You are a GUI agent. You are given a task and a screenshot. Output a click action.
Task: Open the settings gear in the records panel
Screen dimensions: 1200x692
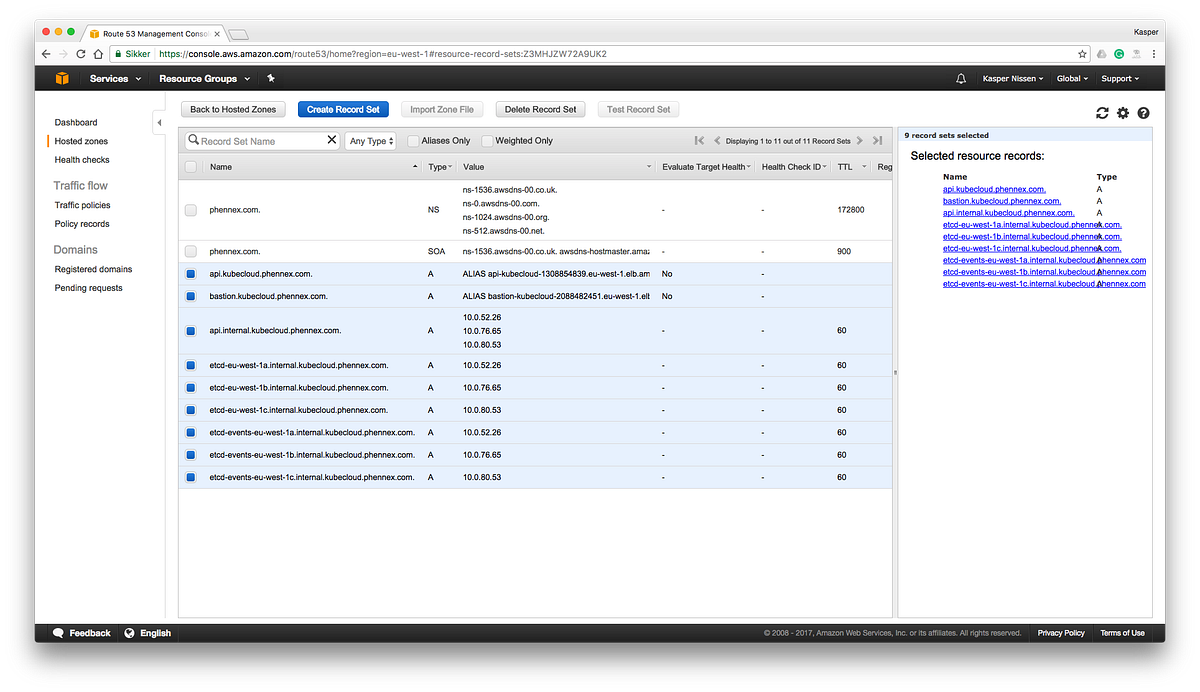coord(1122,113)
